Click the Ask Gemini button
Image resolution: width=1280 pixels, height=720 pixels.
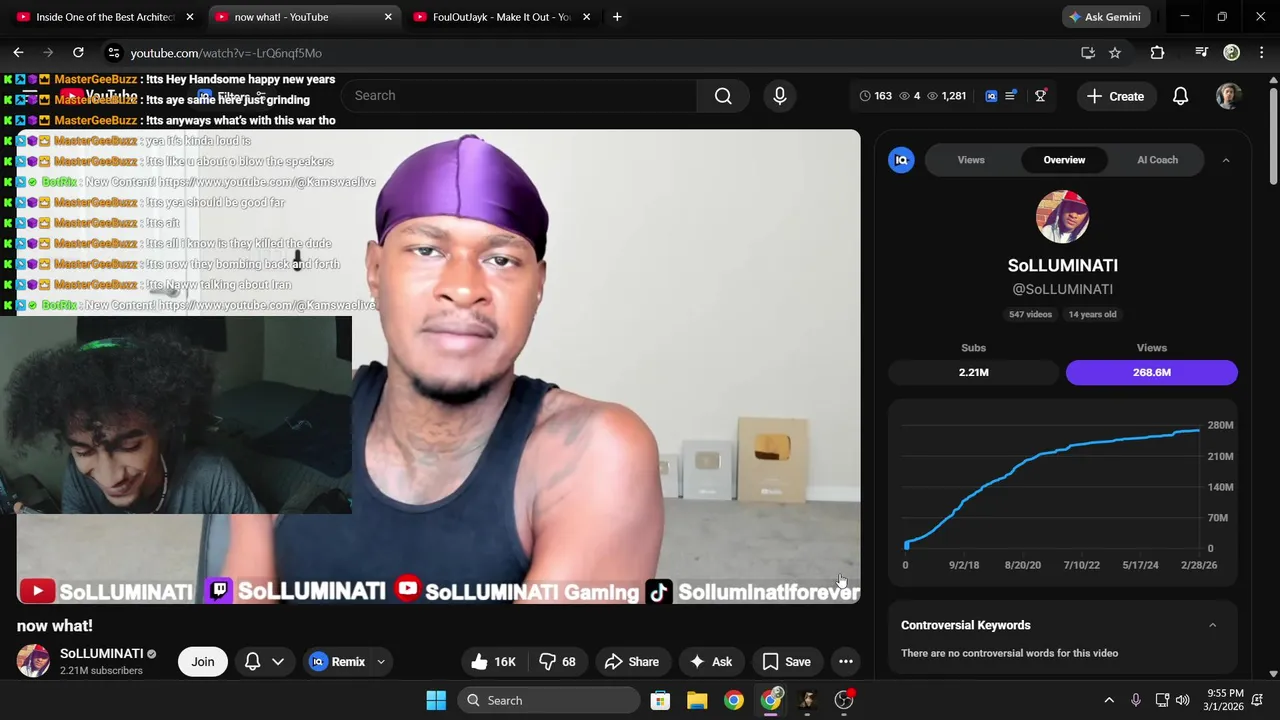(1105, 17)
